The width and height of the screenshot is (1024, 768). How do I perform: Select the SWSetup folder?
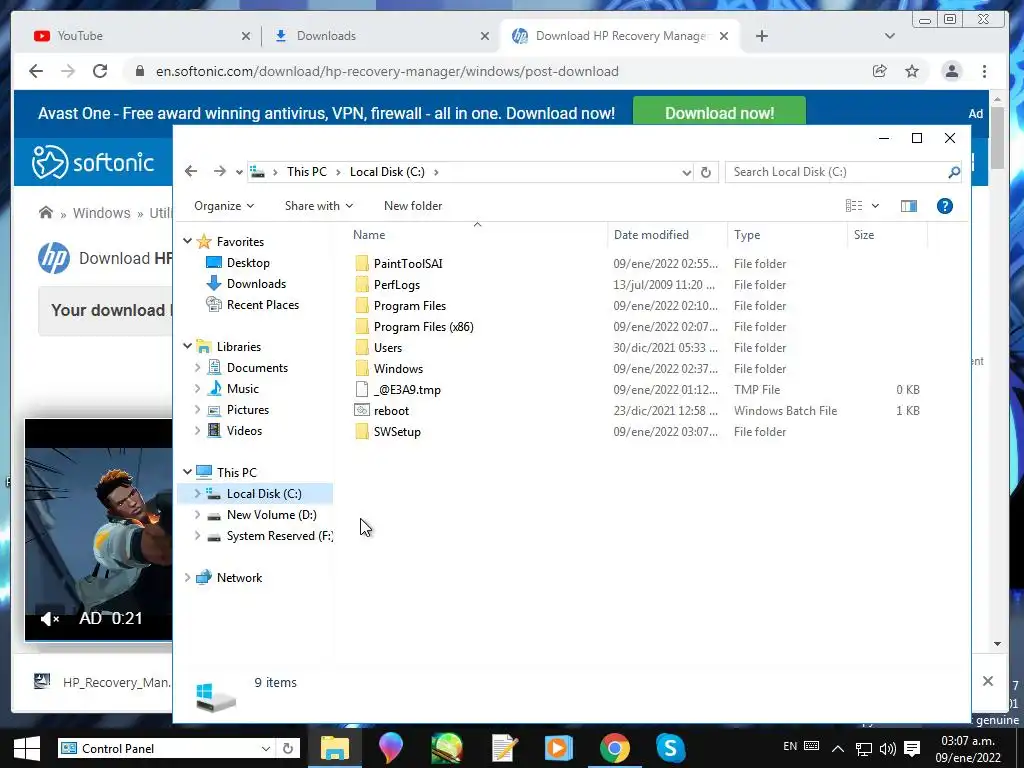tap(397, 431)
